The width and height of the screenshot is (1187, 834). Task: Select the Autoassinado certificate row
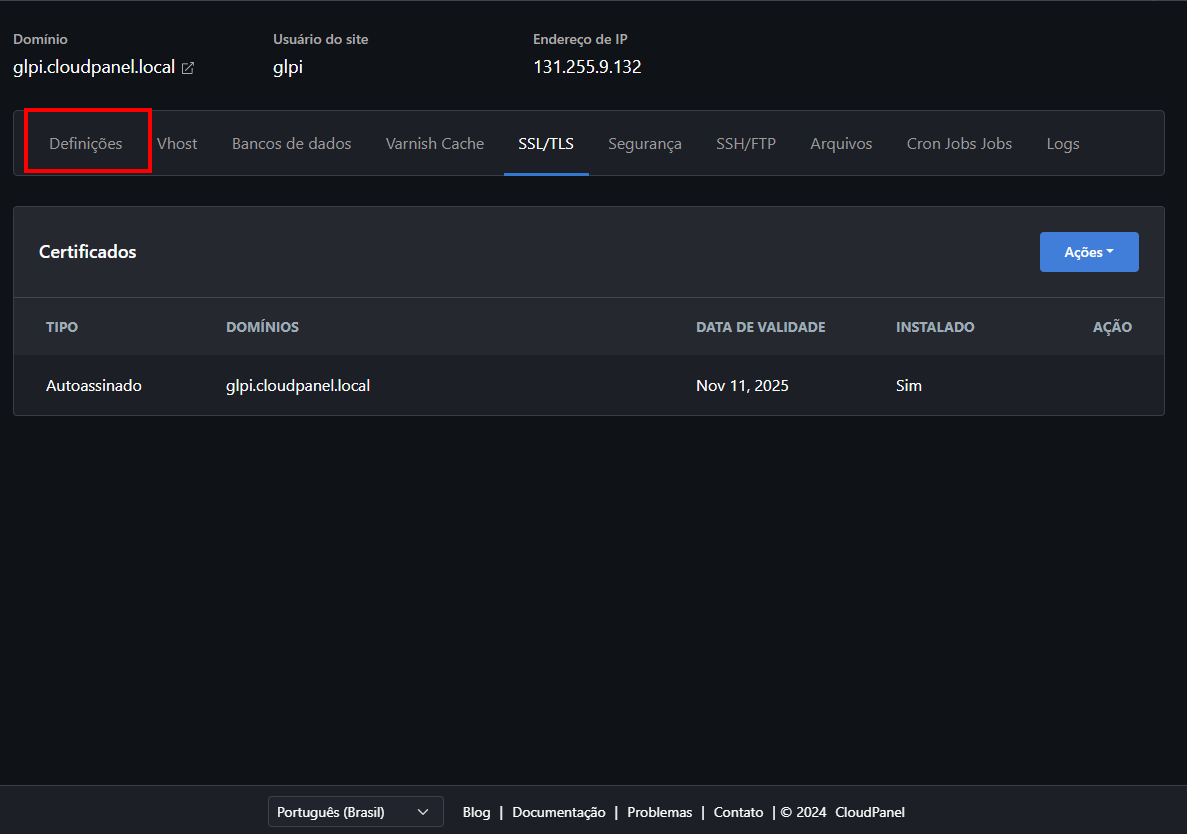click(94, 385)
